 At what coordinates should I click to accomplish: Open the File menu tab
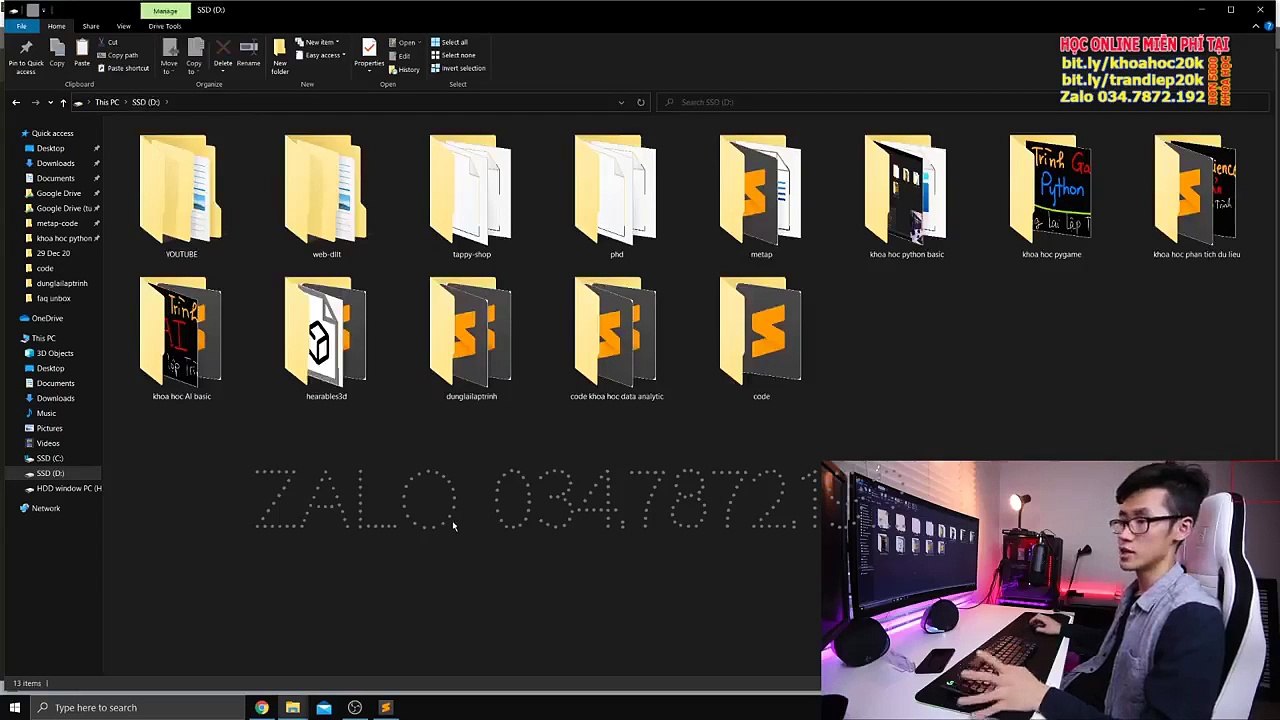21,26
